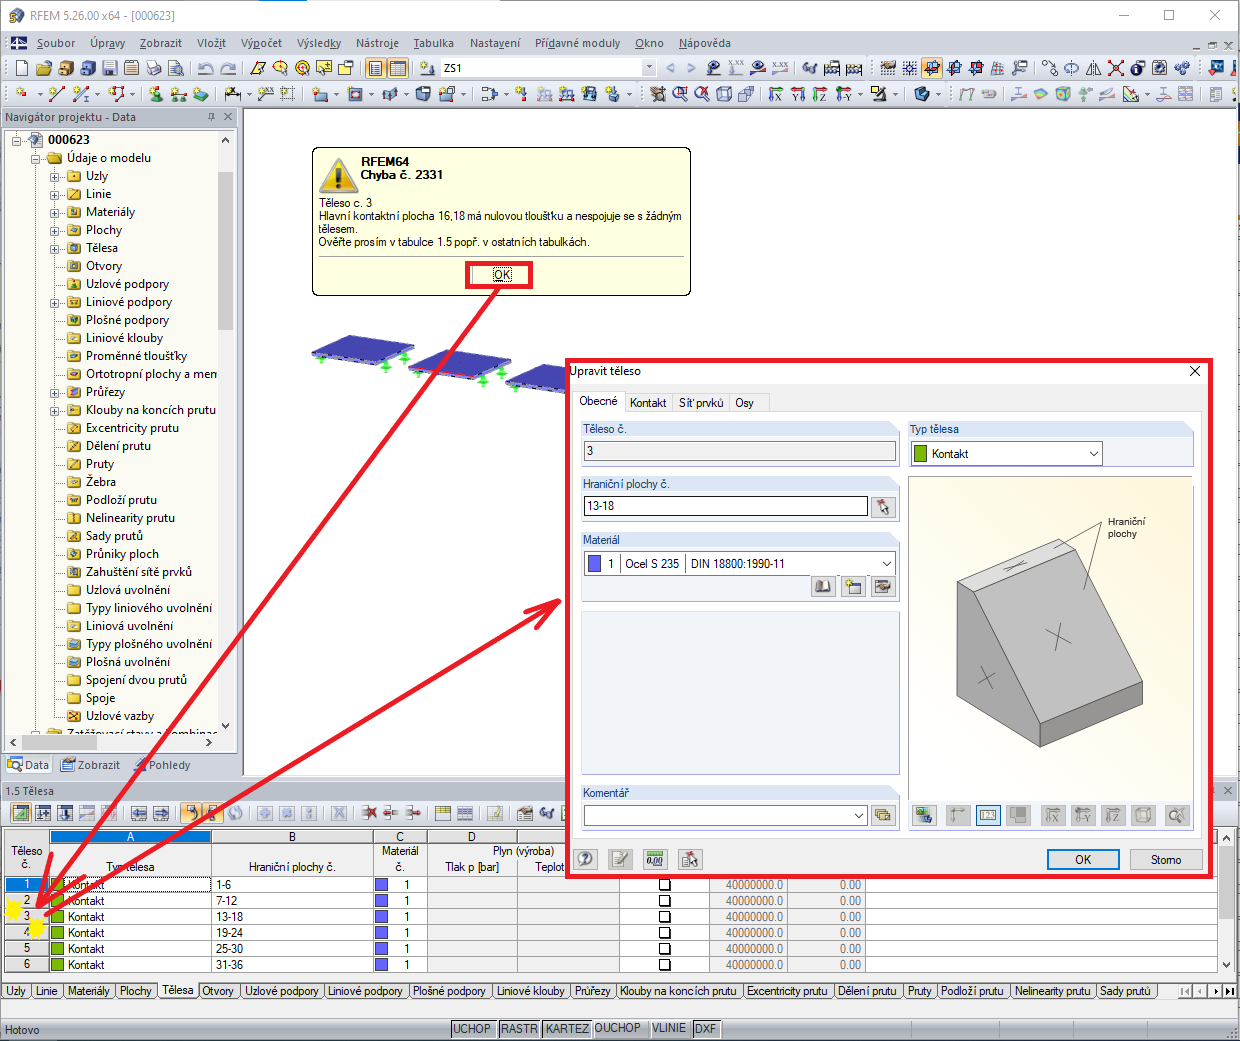The width and height of the screenshot is (1240, 1041).
Task: Open the Typ tělesa Kontakt dropdown
Action: click(x=1093, y=454)
